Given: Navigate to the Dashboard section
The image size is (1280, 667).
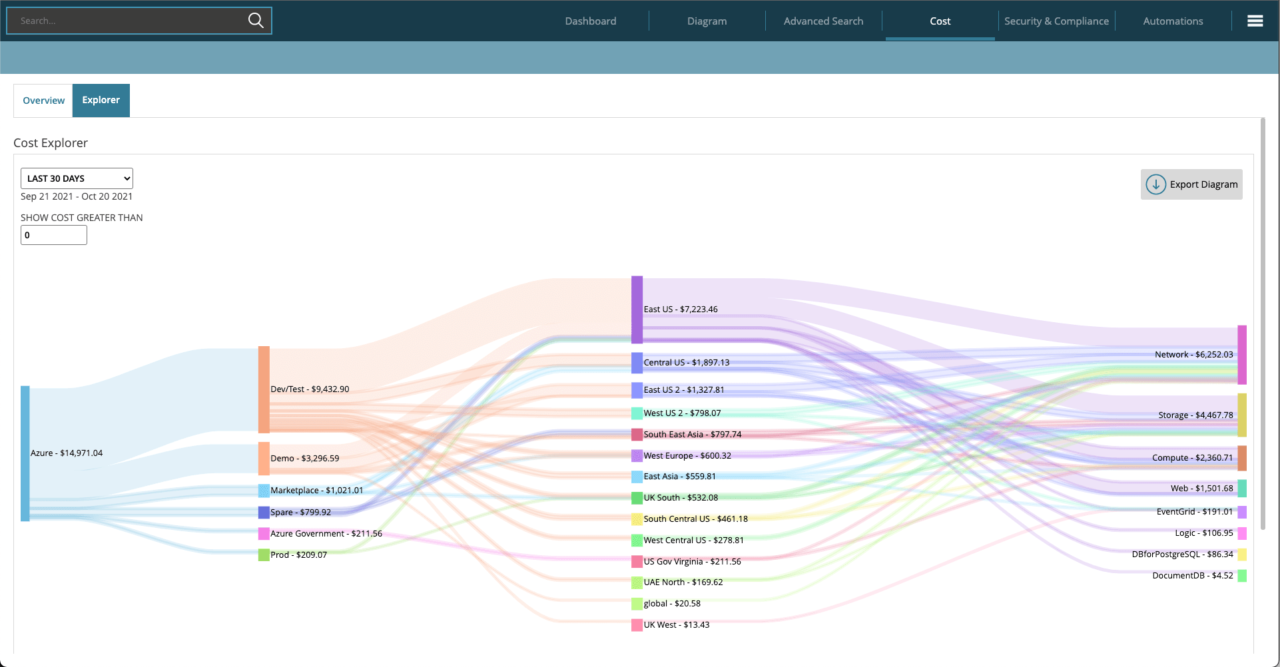Looking at the screenshot, I should (x=590, y=20).
